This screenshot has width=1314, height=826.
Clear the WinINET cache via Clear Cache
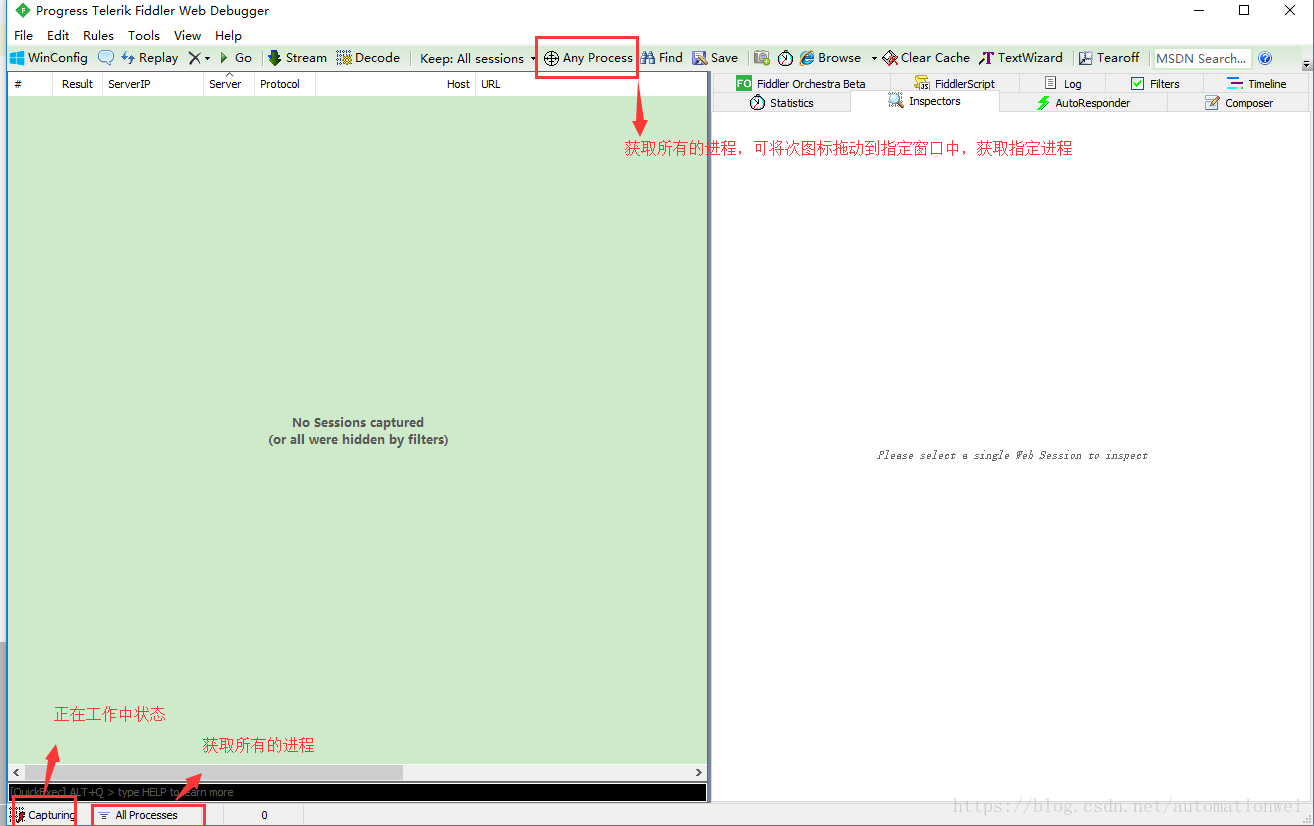(x=926, y=58)
